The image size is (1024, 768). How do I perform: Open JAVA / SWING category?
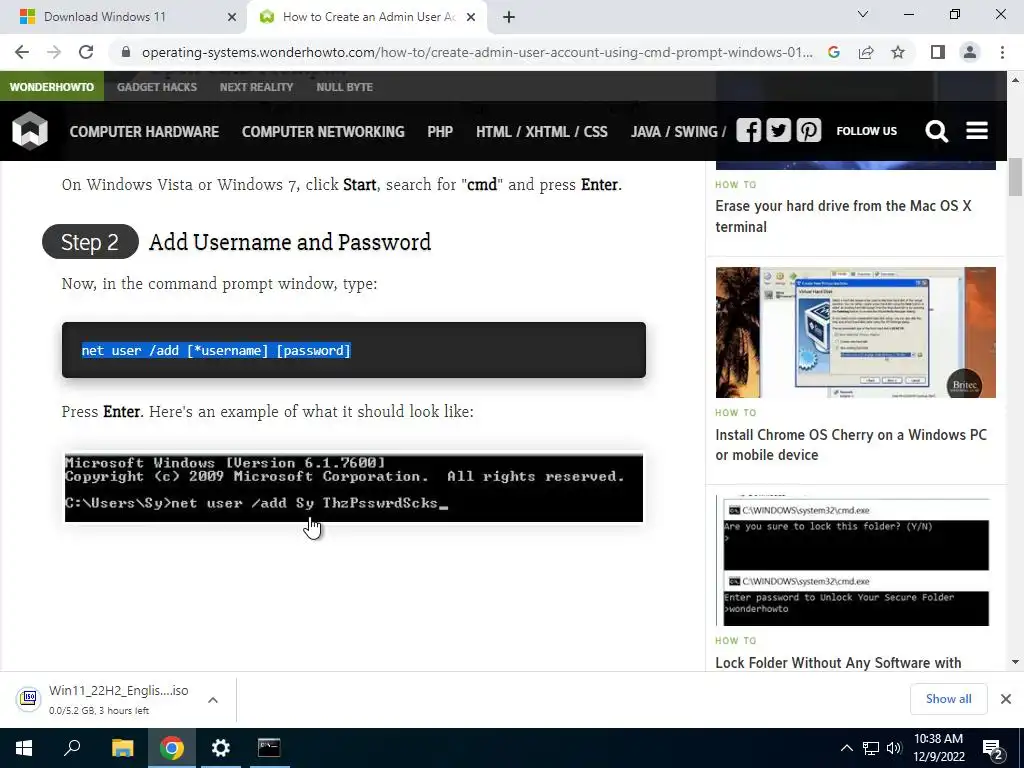pos(679,132)
